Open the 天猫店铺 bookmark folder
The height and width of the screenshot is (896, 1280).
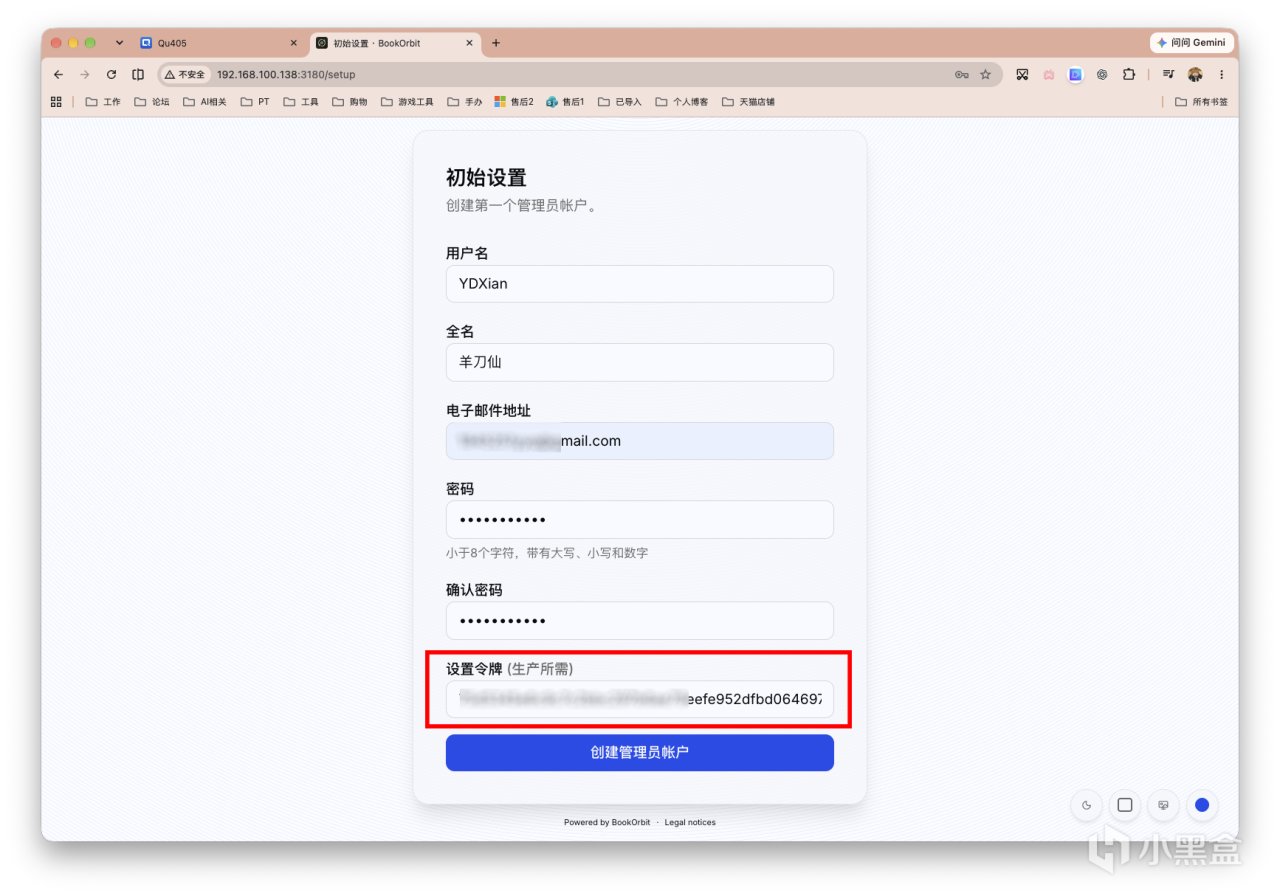point(748,101)
